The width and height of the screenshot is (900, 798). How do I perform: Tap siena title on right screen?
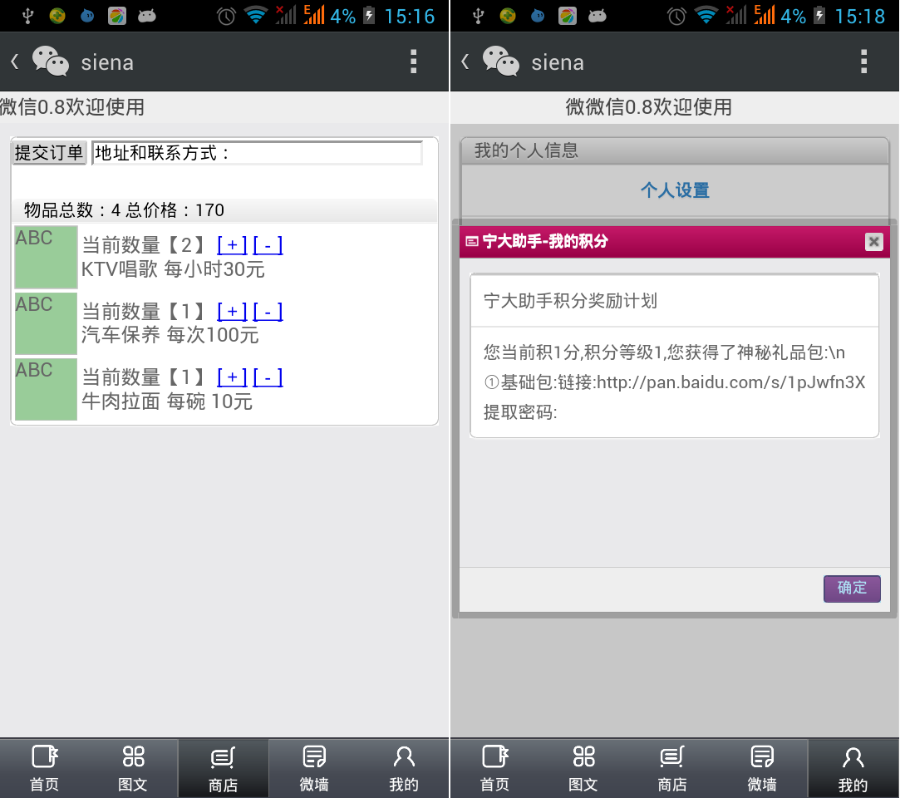558,63
